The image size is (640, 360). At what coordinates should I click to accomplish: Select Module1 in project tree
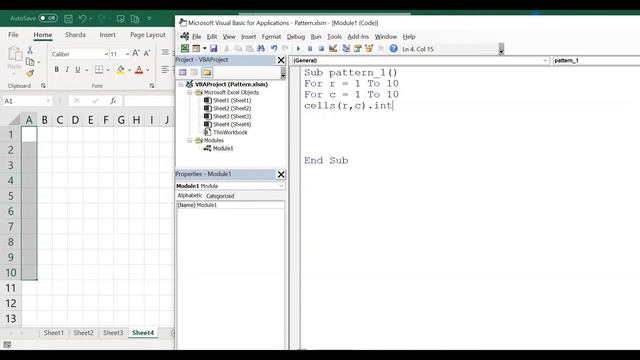click(x=223, y=149)
